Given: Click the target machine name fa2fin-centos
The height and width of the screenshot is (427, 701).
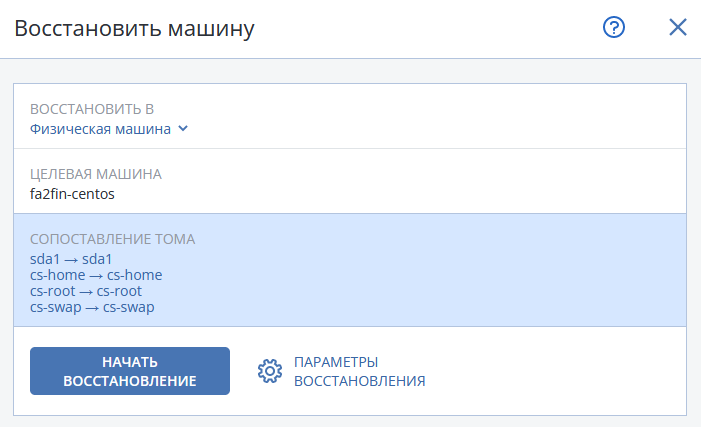Looking at the screenshot, I should tap(73, 193).
